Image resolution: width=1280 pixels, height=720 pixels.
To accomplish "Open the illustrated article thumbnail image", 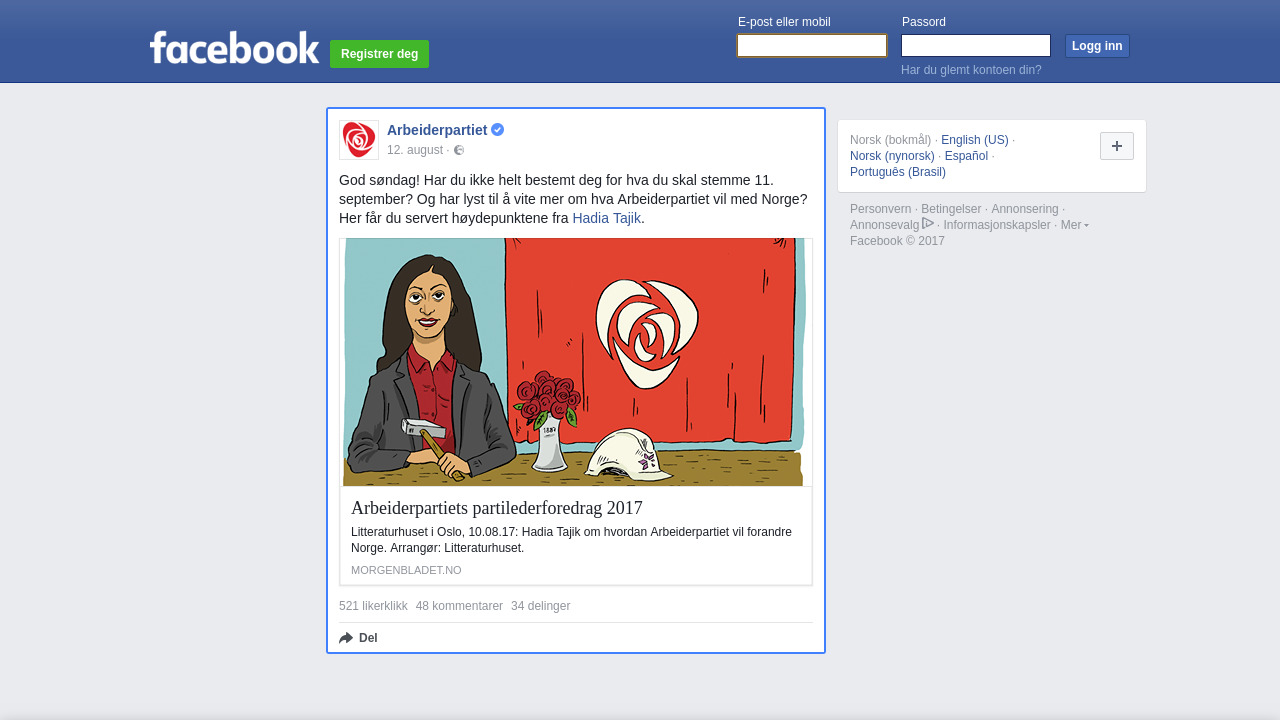I will (x=575, y=362).
